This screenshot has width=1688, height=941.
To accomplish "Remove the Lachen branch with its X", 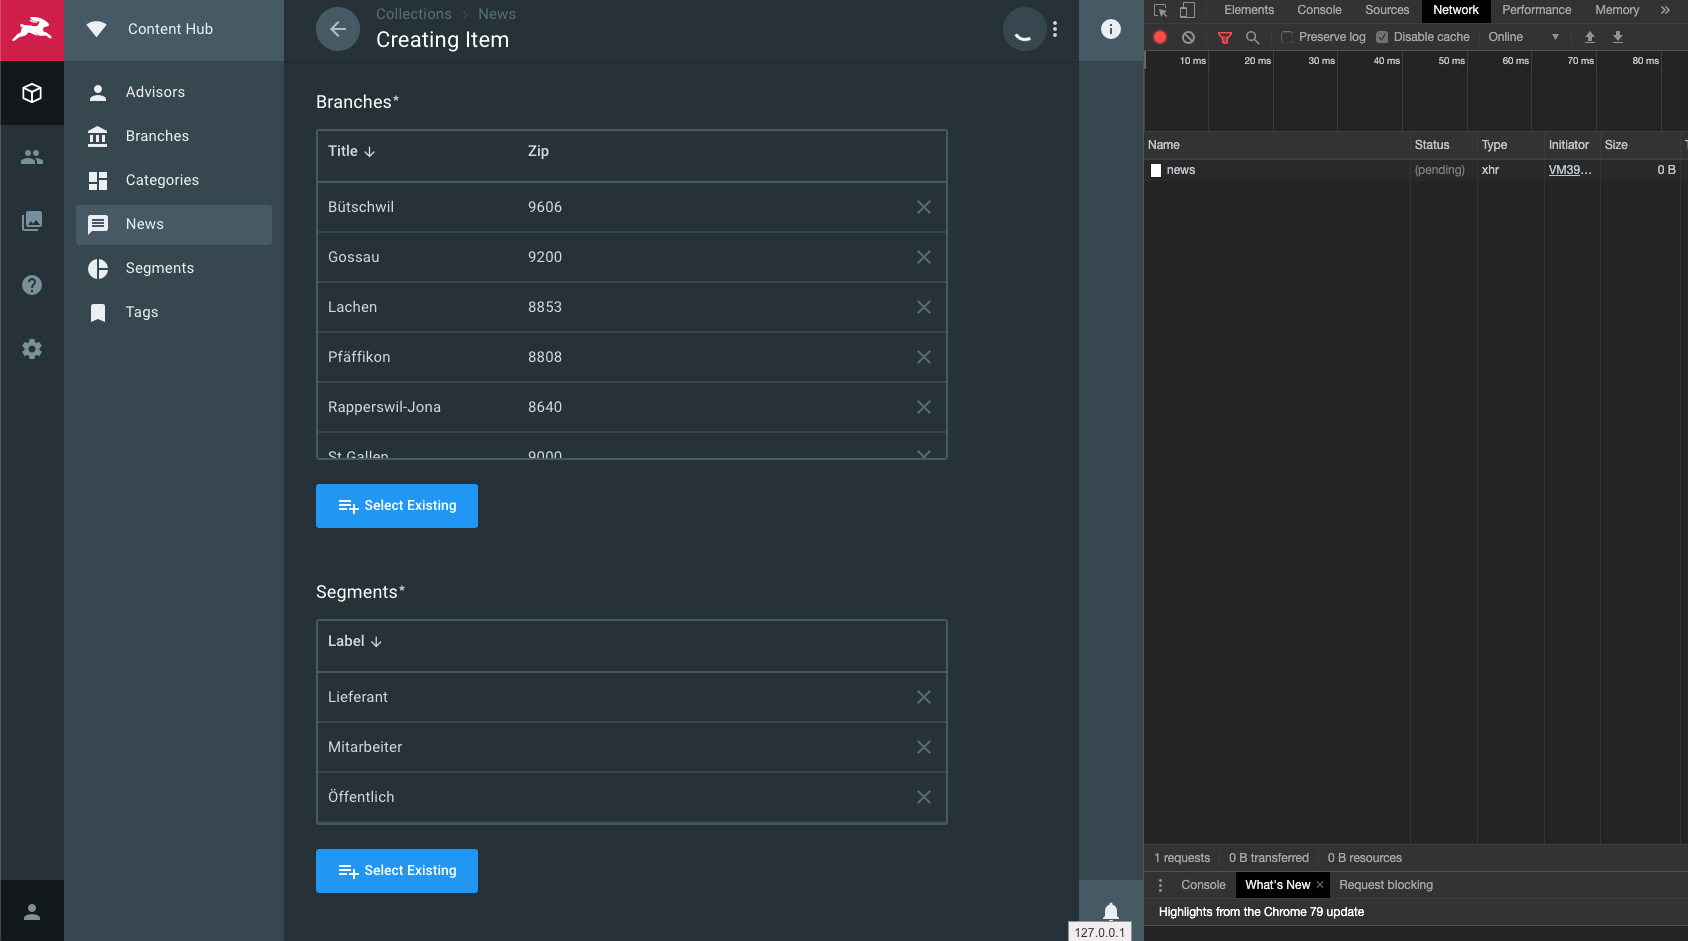I will (x=923, y=307).
